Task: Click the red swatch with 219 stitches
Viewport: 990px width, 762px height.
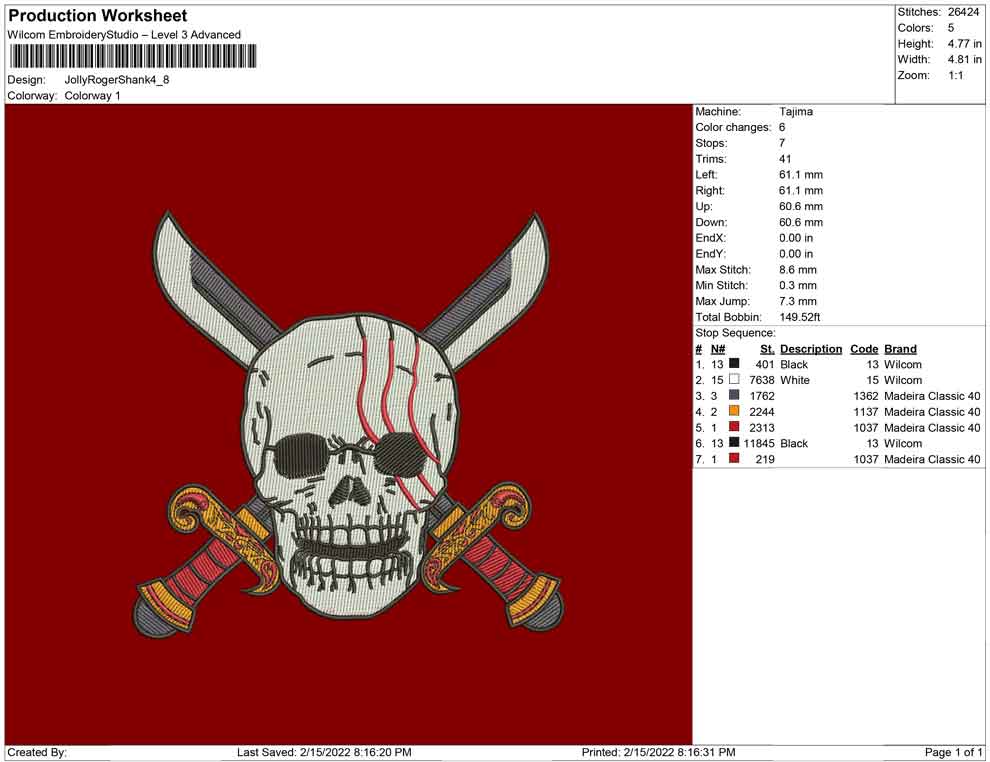Action: click(734, 458)
